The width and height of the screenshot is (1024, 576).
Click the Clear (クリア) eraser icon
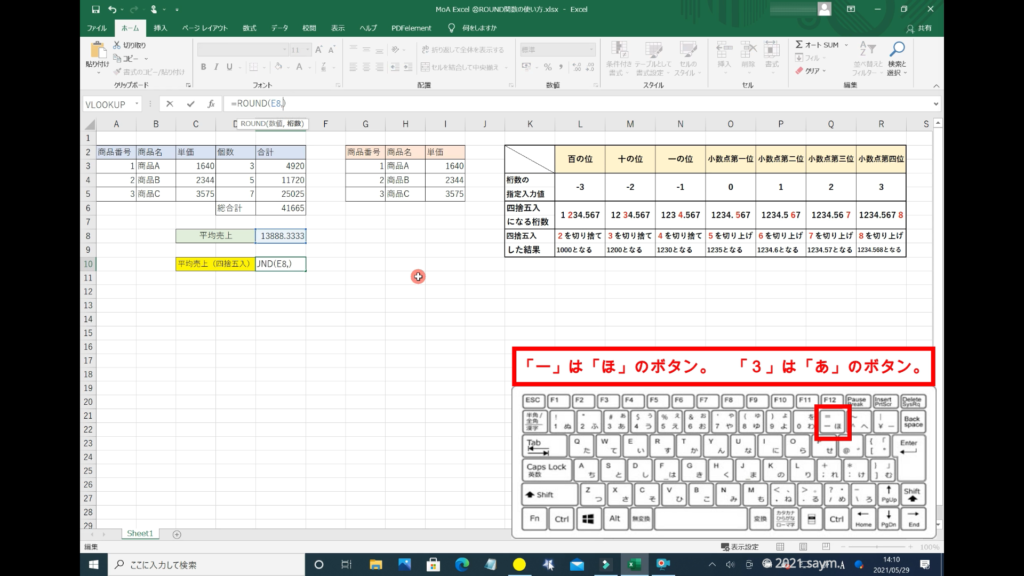click(800, 71)
